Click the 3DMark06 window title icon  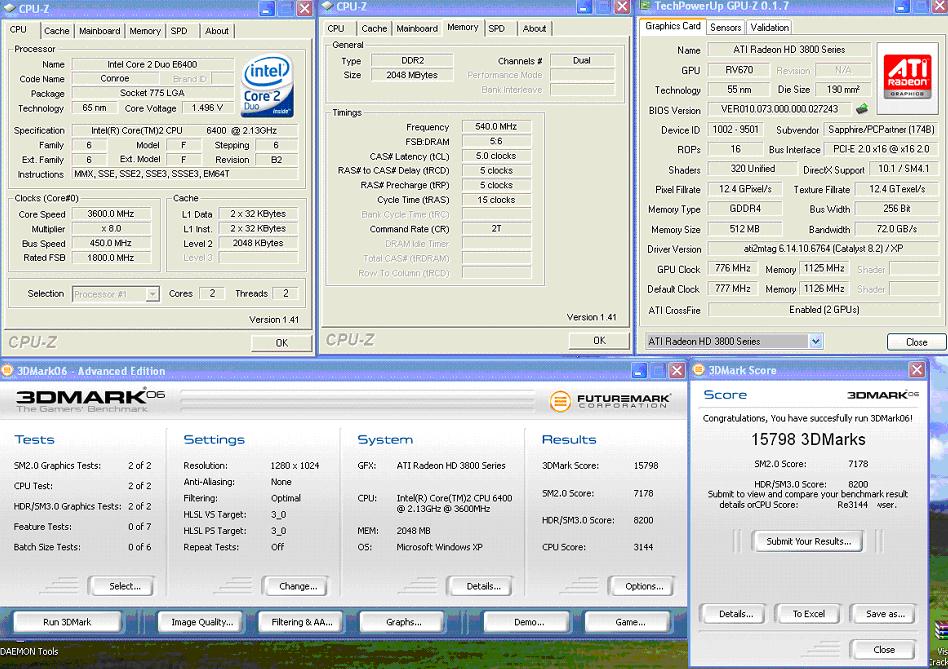pos(7,370)
